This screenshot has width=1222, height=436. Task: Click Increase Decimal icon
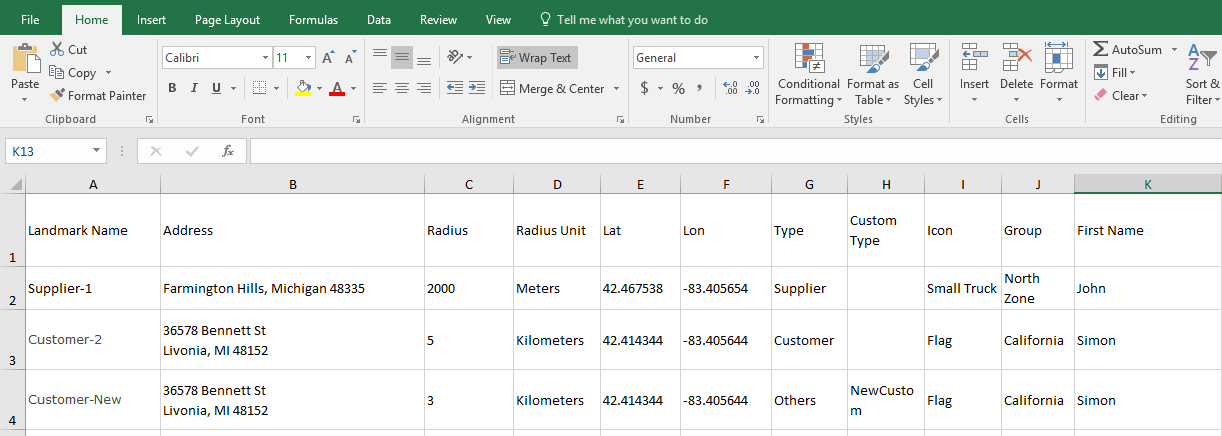tap(730, 88)
